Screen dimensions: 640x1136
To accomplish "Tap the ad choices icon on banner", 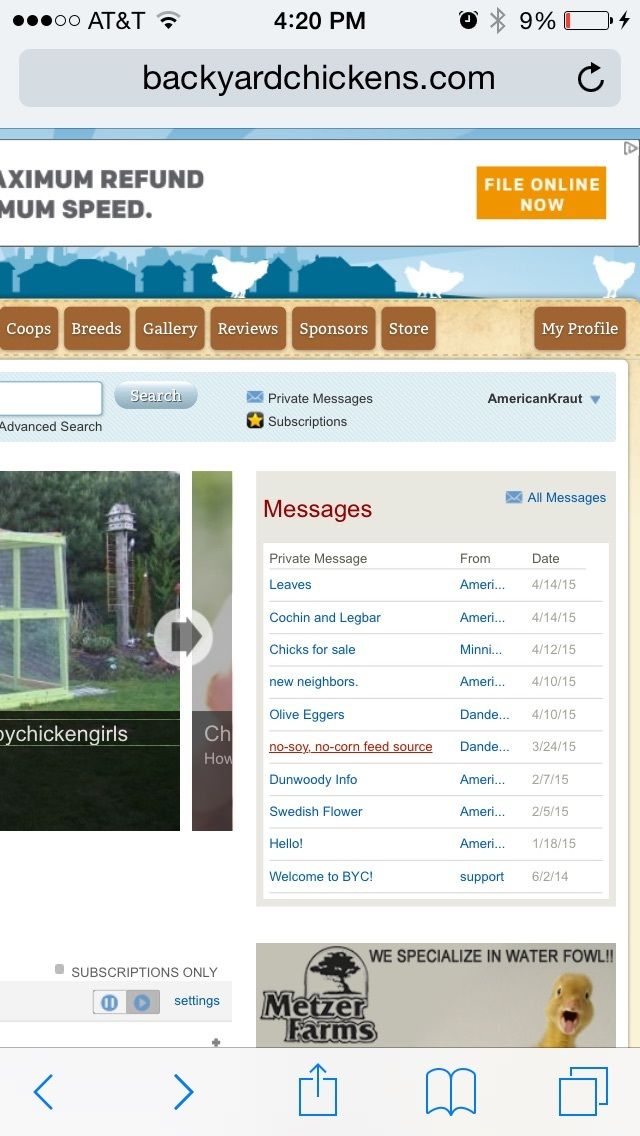I will coord(631,148).
